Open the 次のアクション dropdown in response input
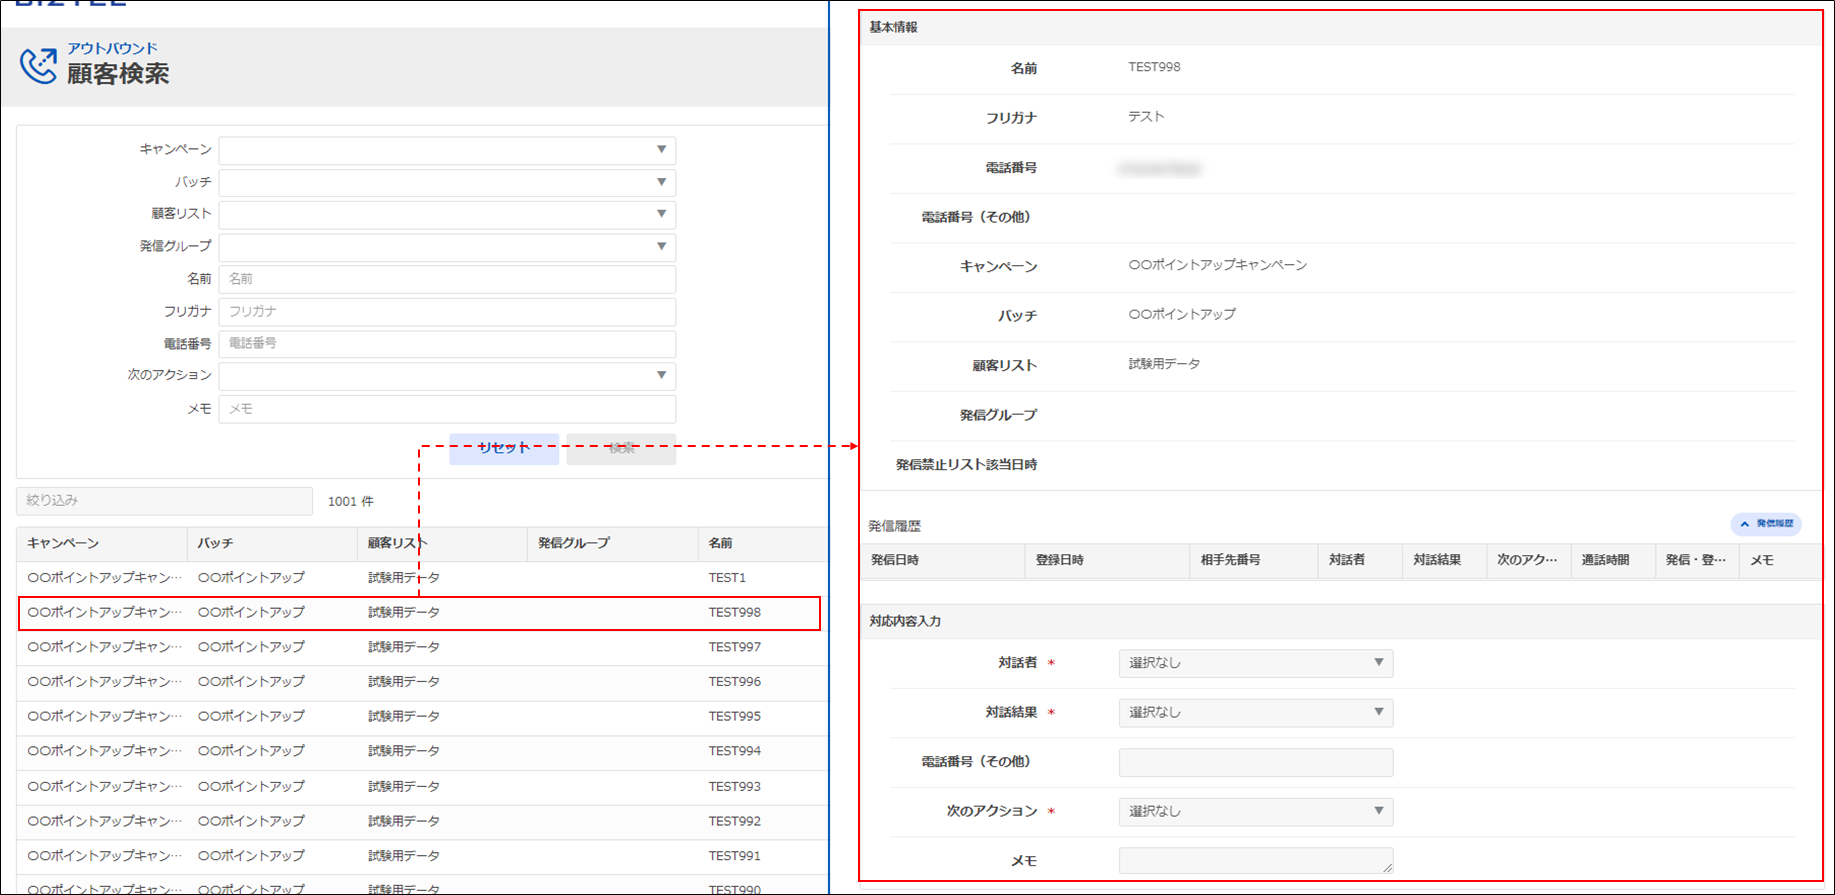 pyautogui.click(x=1256, y=812)
